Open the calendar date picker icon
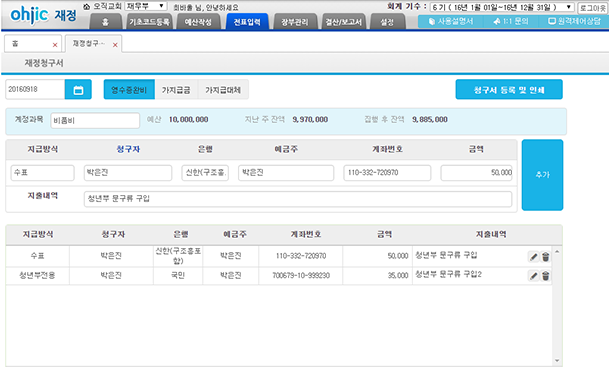Image resolution: width=609 pixels, height=367 pixels. (78, 90)
